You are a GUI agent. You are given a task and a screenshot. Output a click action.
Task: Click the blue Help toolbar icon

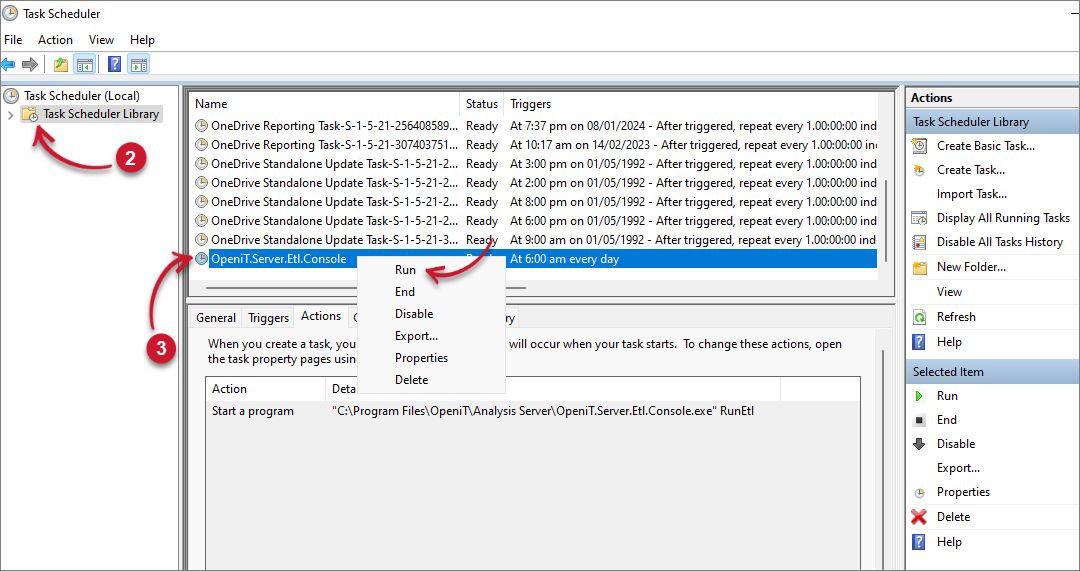[115, 65]
